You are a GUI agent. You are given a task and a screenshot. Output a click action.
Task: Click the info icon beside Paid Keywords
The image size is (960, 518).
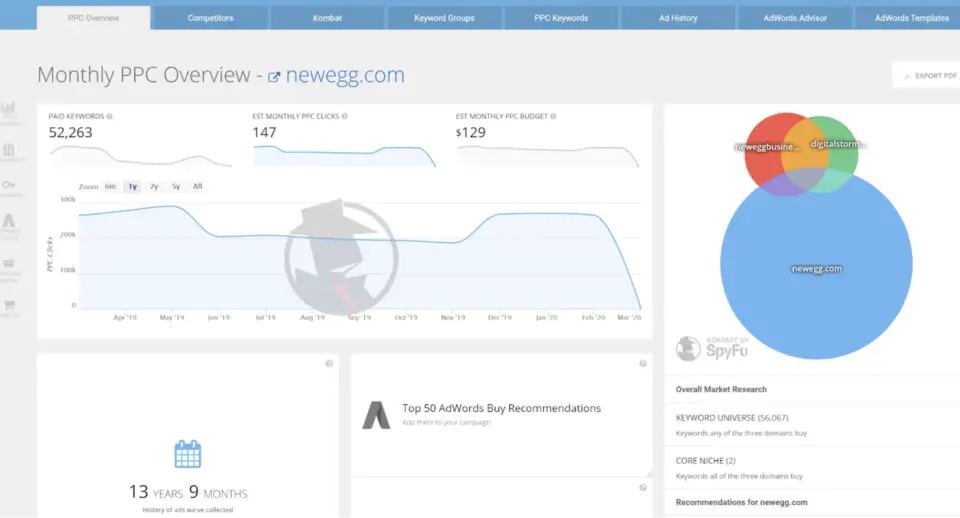(x=110, y=116)
